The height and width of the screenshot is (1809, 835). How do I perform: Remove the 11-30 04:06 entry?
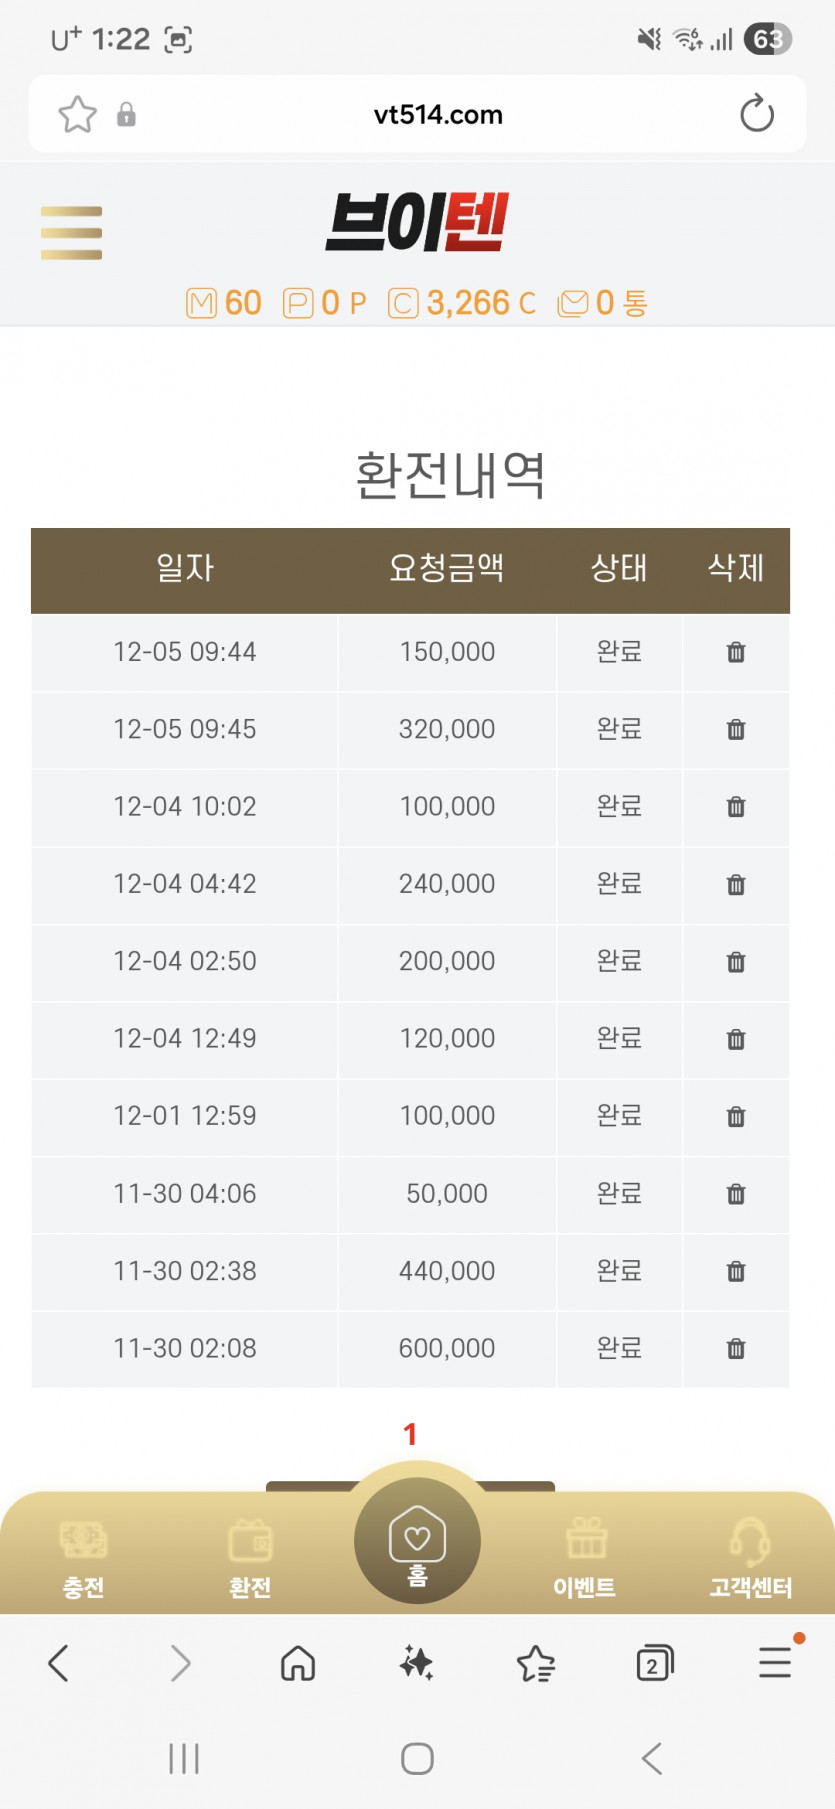pyautogui.click(x=736, y=1194)
